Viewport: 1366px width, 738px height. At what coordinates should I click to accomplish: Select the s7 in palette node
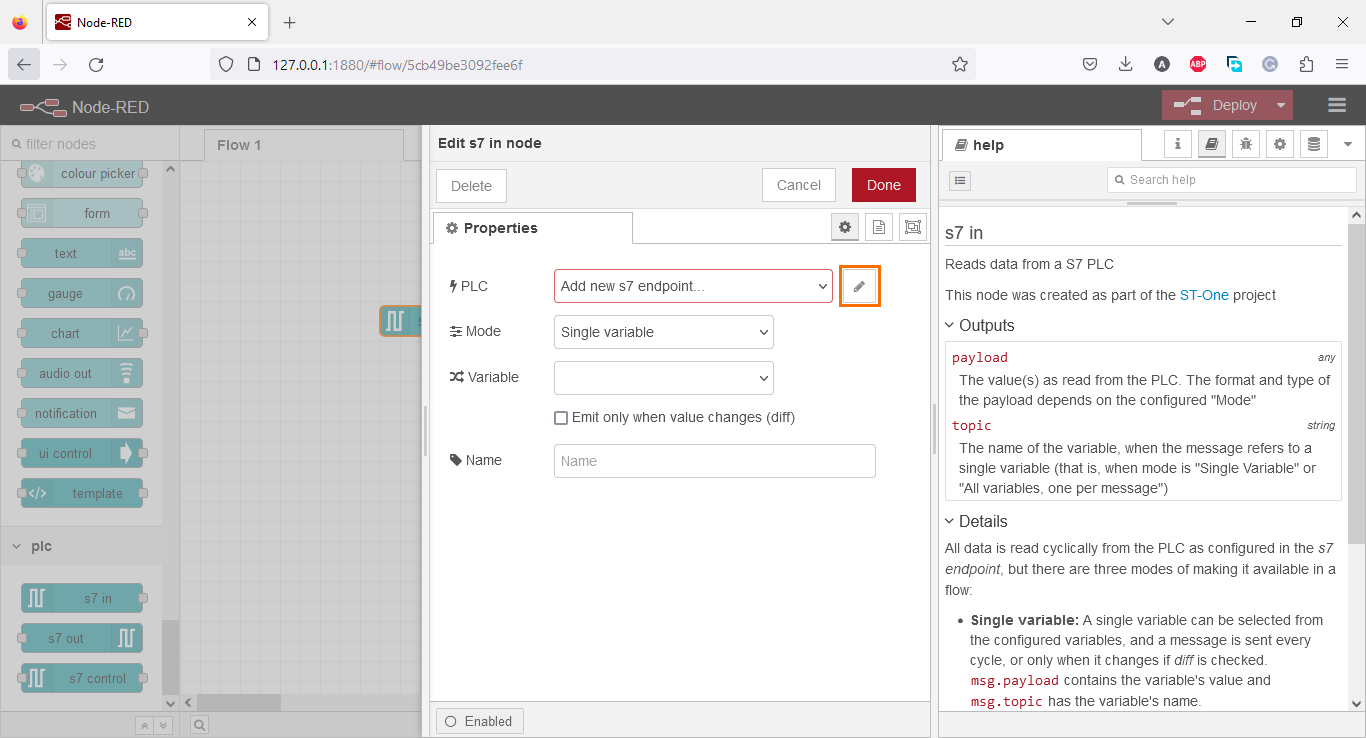82,598
